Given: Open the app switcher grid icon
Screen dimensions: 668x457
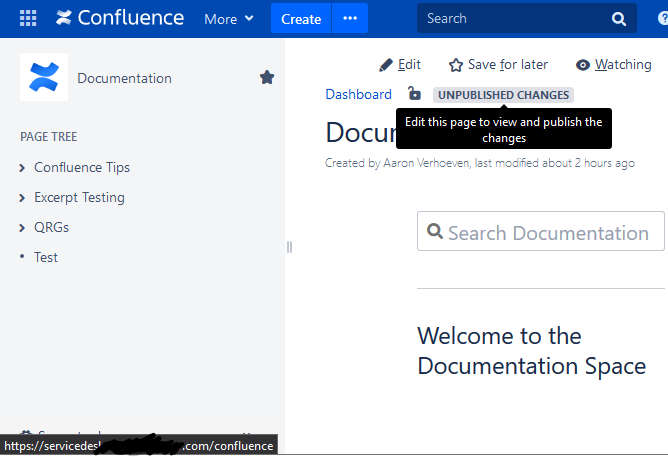Looking at the screenshot, I should point(28,18).
